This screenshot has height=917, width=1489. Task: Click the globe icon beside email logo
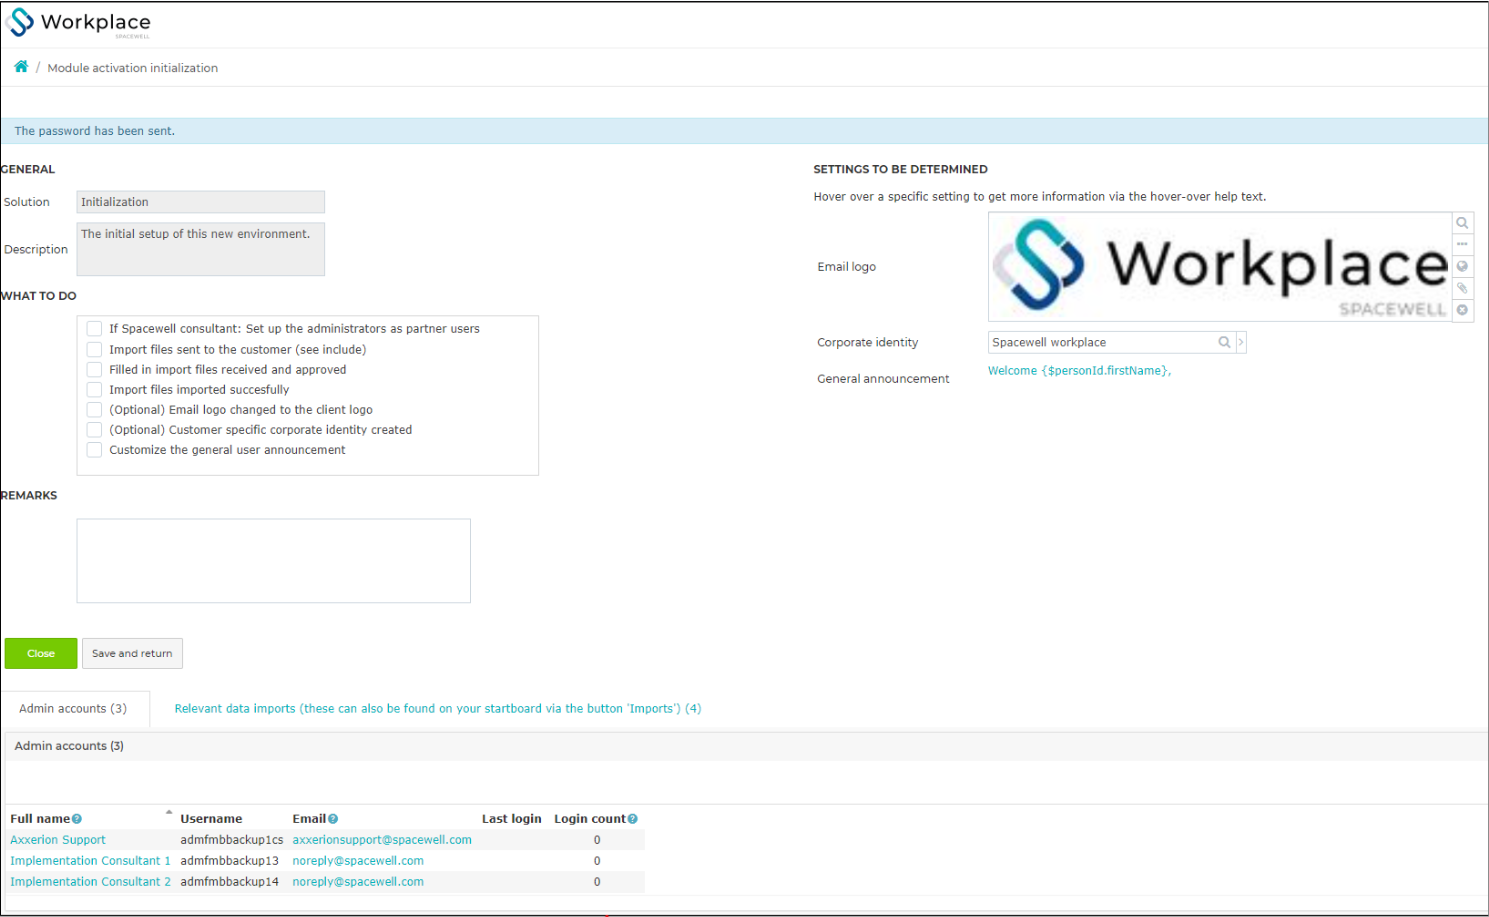coord(1462,266)
